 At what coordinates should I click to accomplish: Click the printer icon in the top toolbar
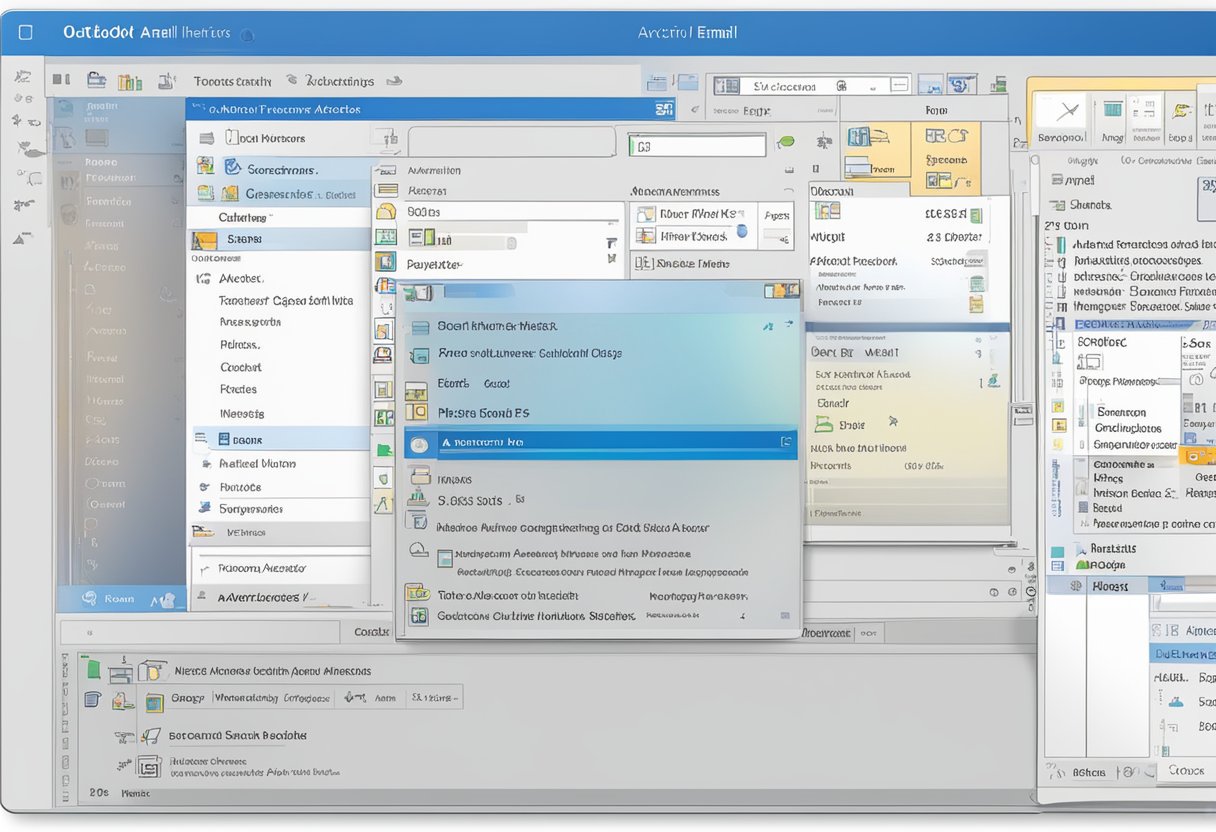96,81
